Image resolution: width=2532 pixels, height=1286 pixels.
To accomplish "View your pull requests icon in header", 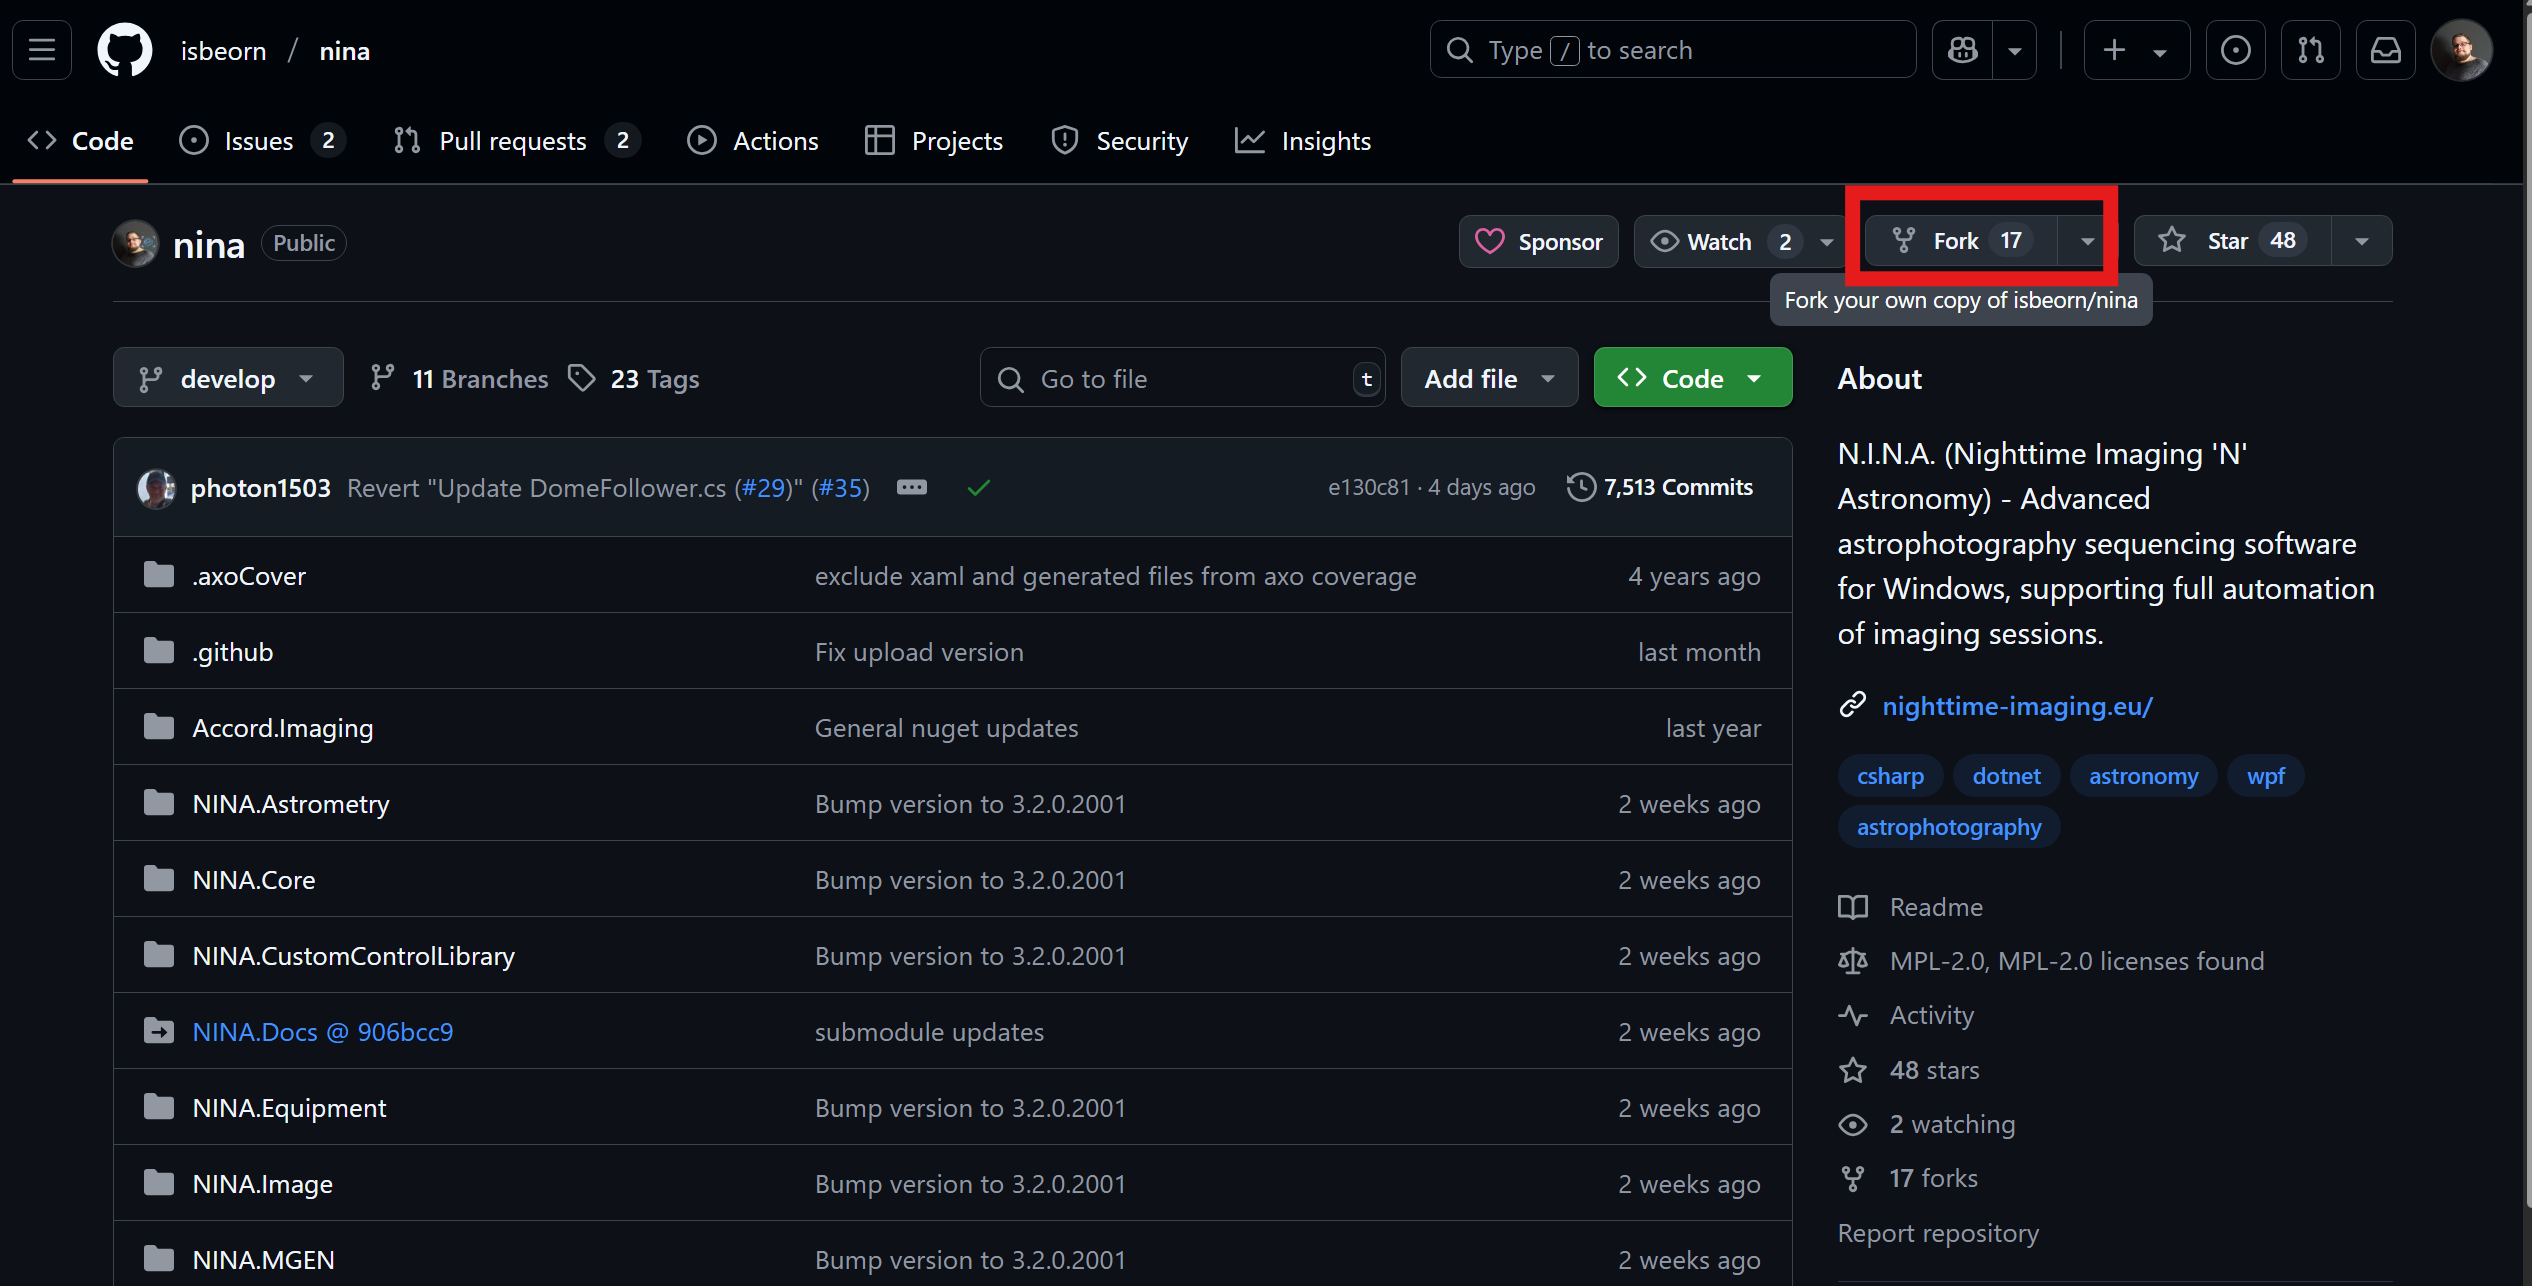I will click(2310, 50).
